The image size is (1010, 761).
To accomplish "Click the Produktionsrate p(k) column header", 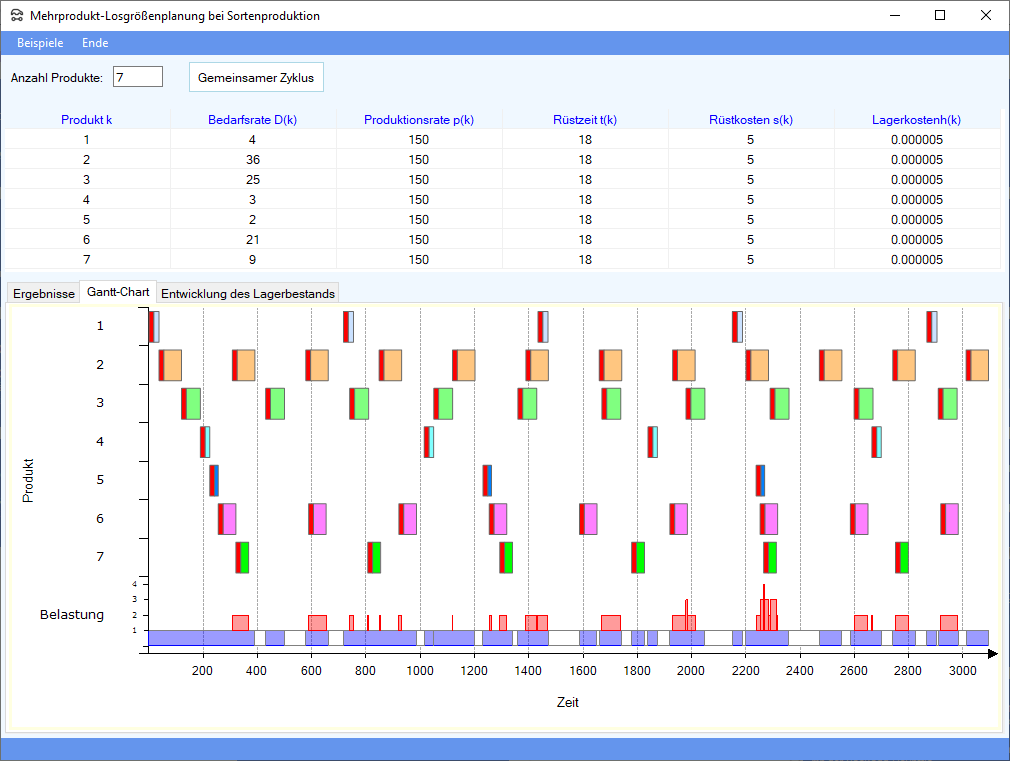I will (x=418, y=120).
